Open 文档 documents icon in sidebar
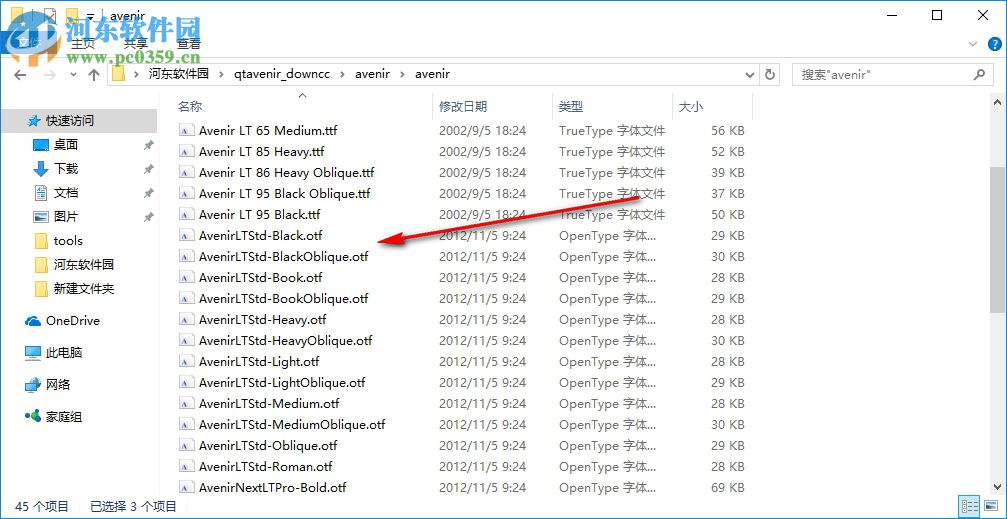 (40, 193)
